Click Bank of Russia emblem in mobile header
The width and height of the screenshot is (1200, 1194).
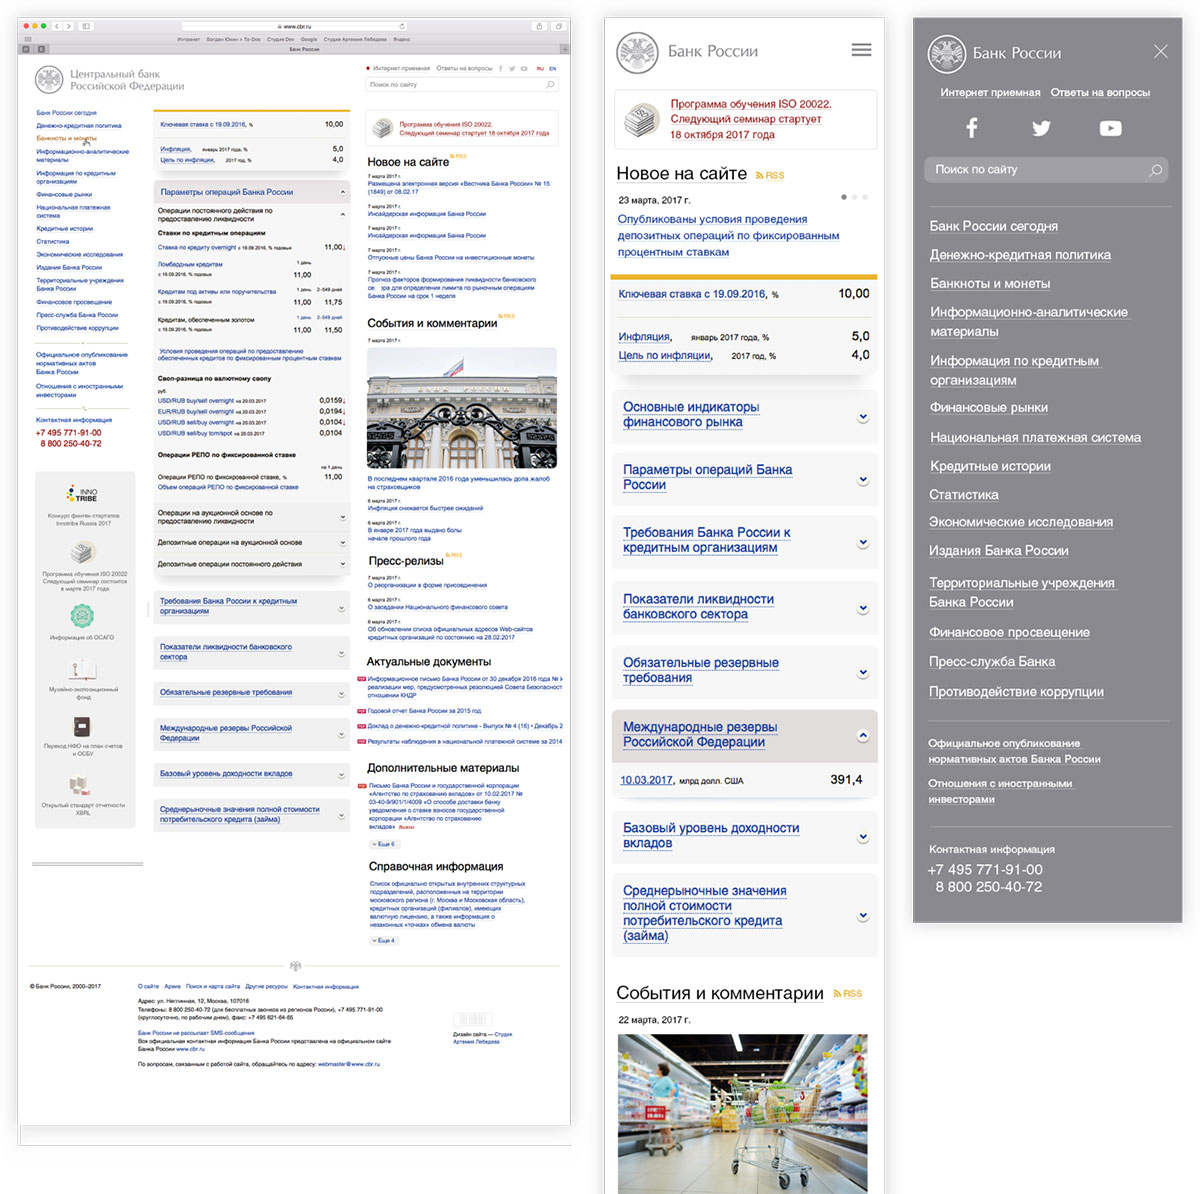[637, 52]
